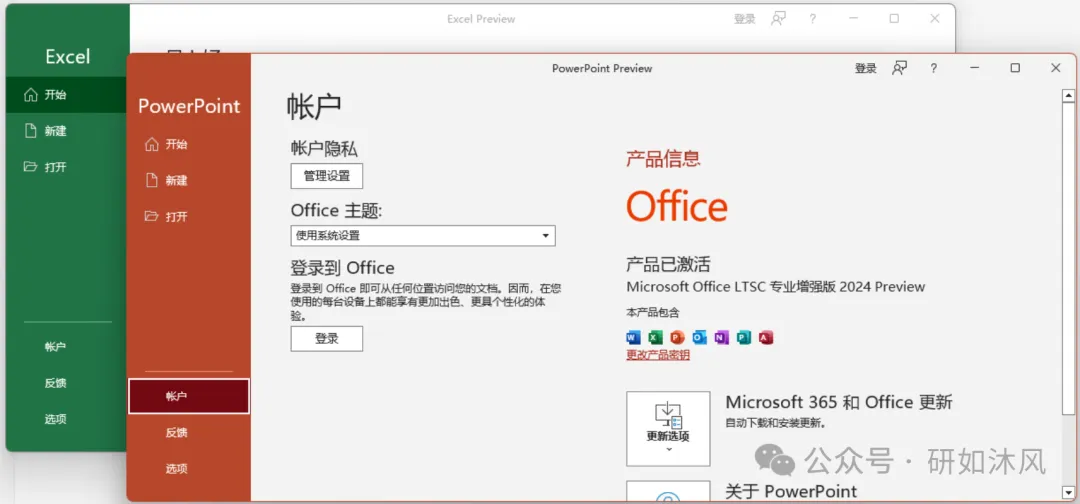
Task: Click the Microsoft Office LTSC 专业增强版 2024 Preview text
Action: [x=776, y=286]
